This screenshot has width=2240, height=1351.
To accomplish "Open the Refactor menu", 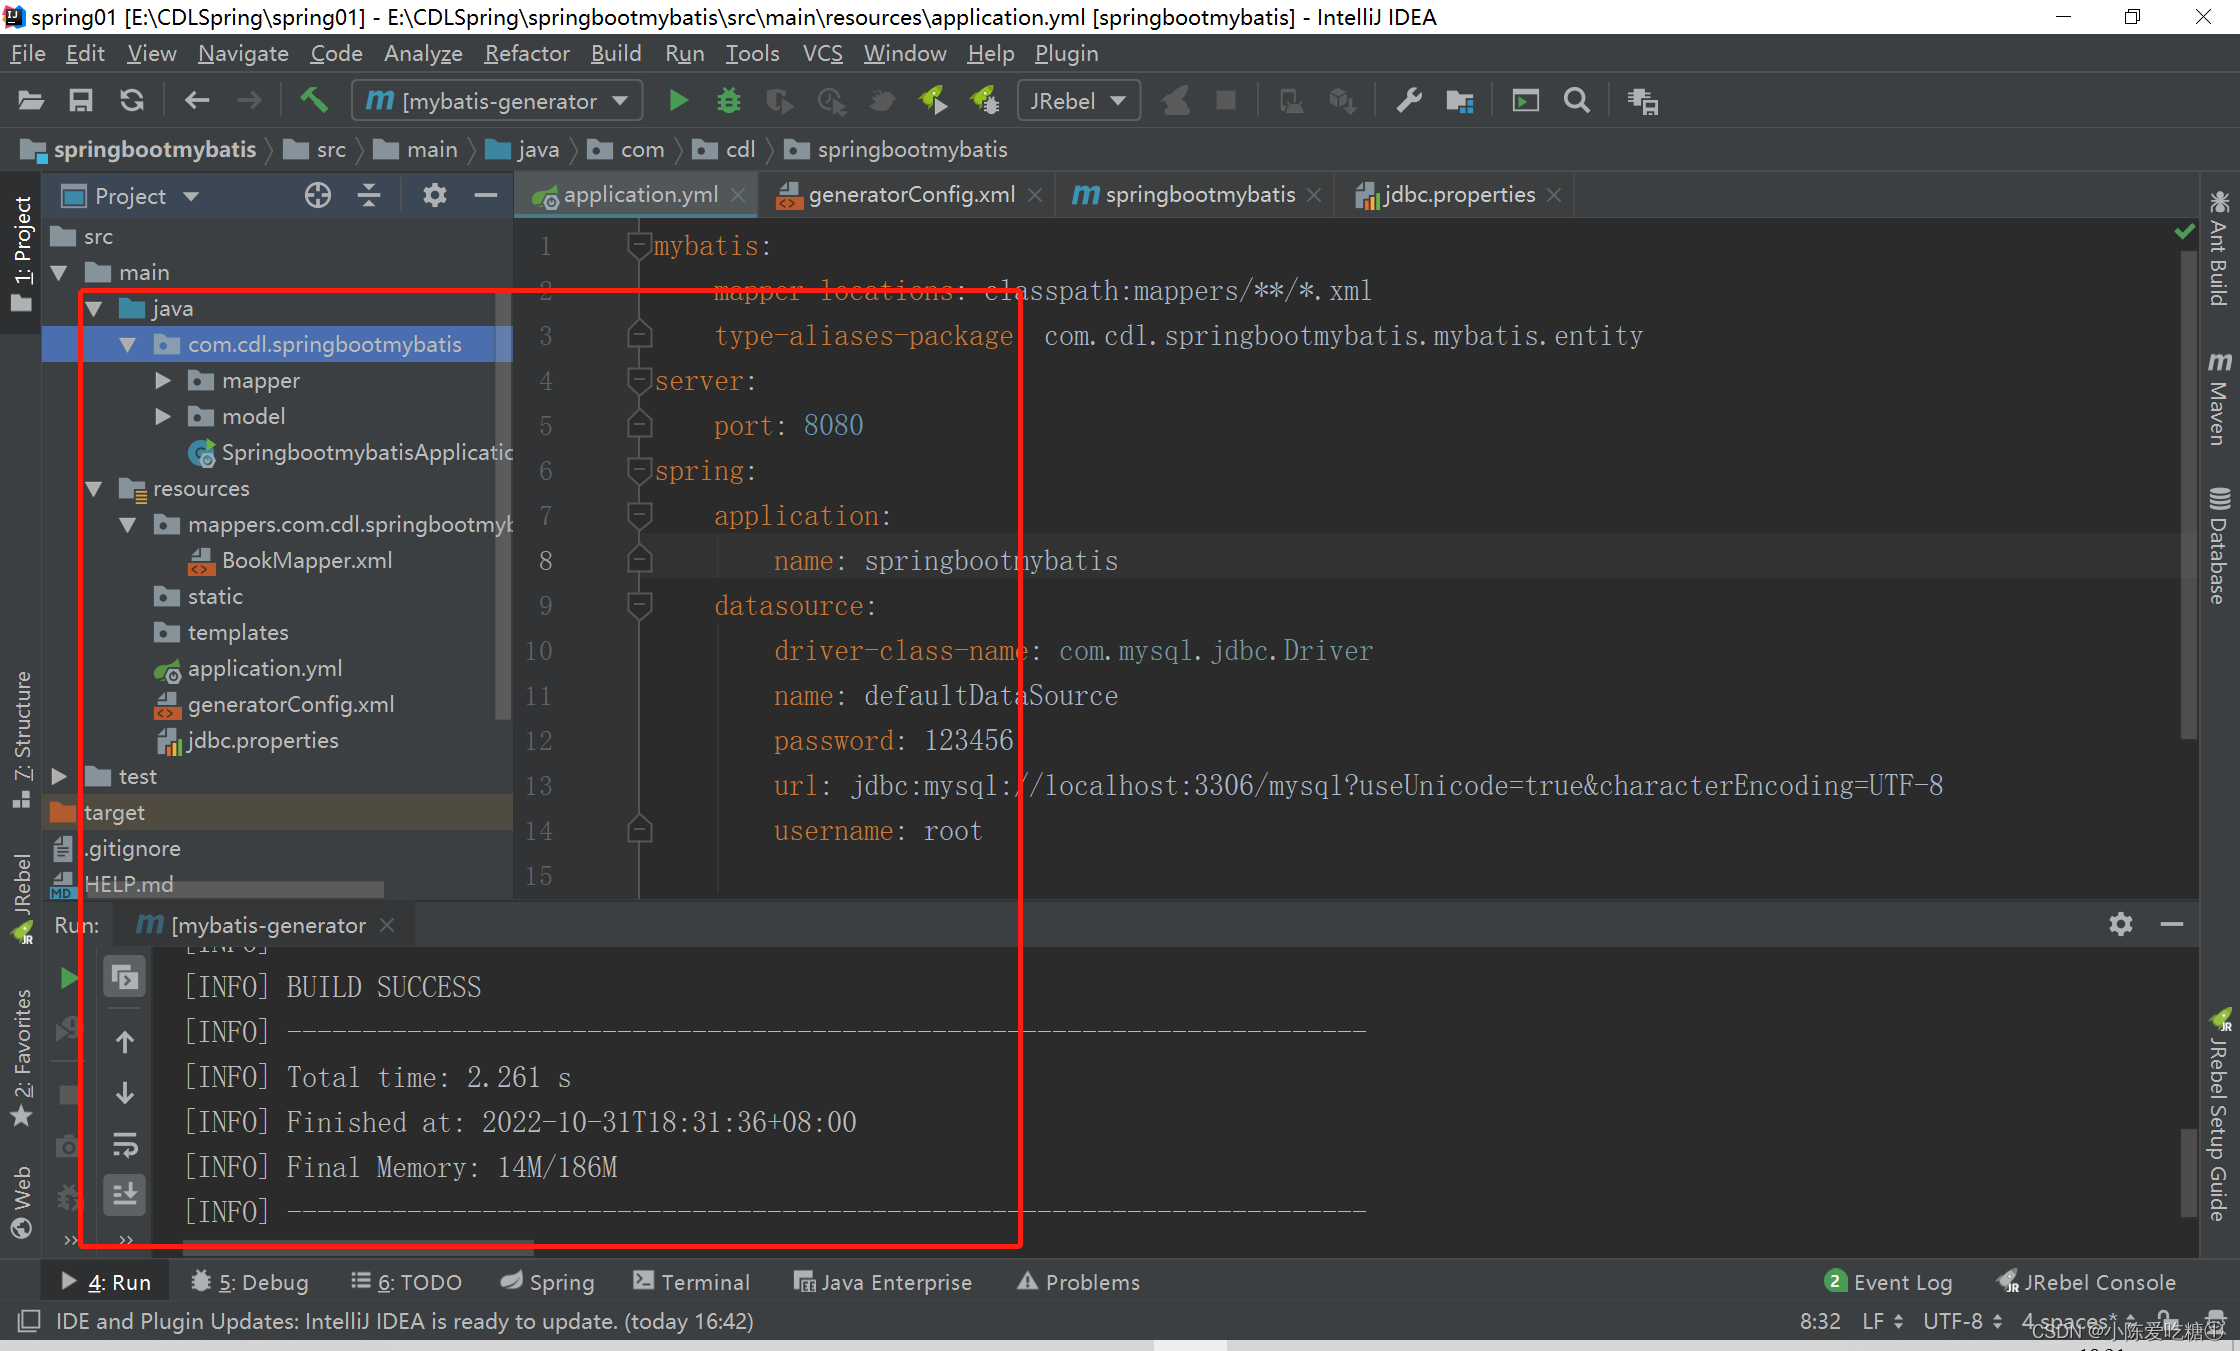I will click(x=527, y=53).
